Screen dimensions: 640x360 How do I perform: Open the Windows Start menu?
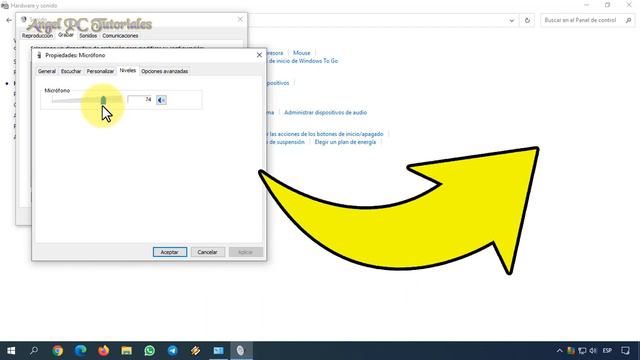pos(11,351)
